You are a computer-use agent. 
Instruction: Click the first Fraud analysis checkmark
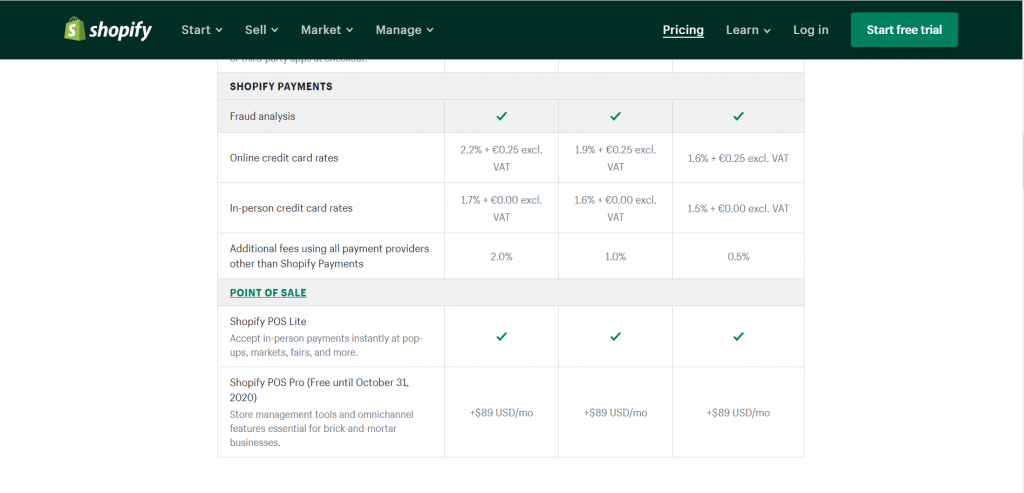(502, 116)
